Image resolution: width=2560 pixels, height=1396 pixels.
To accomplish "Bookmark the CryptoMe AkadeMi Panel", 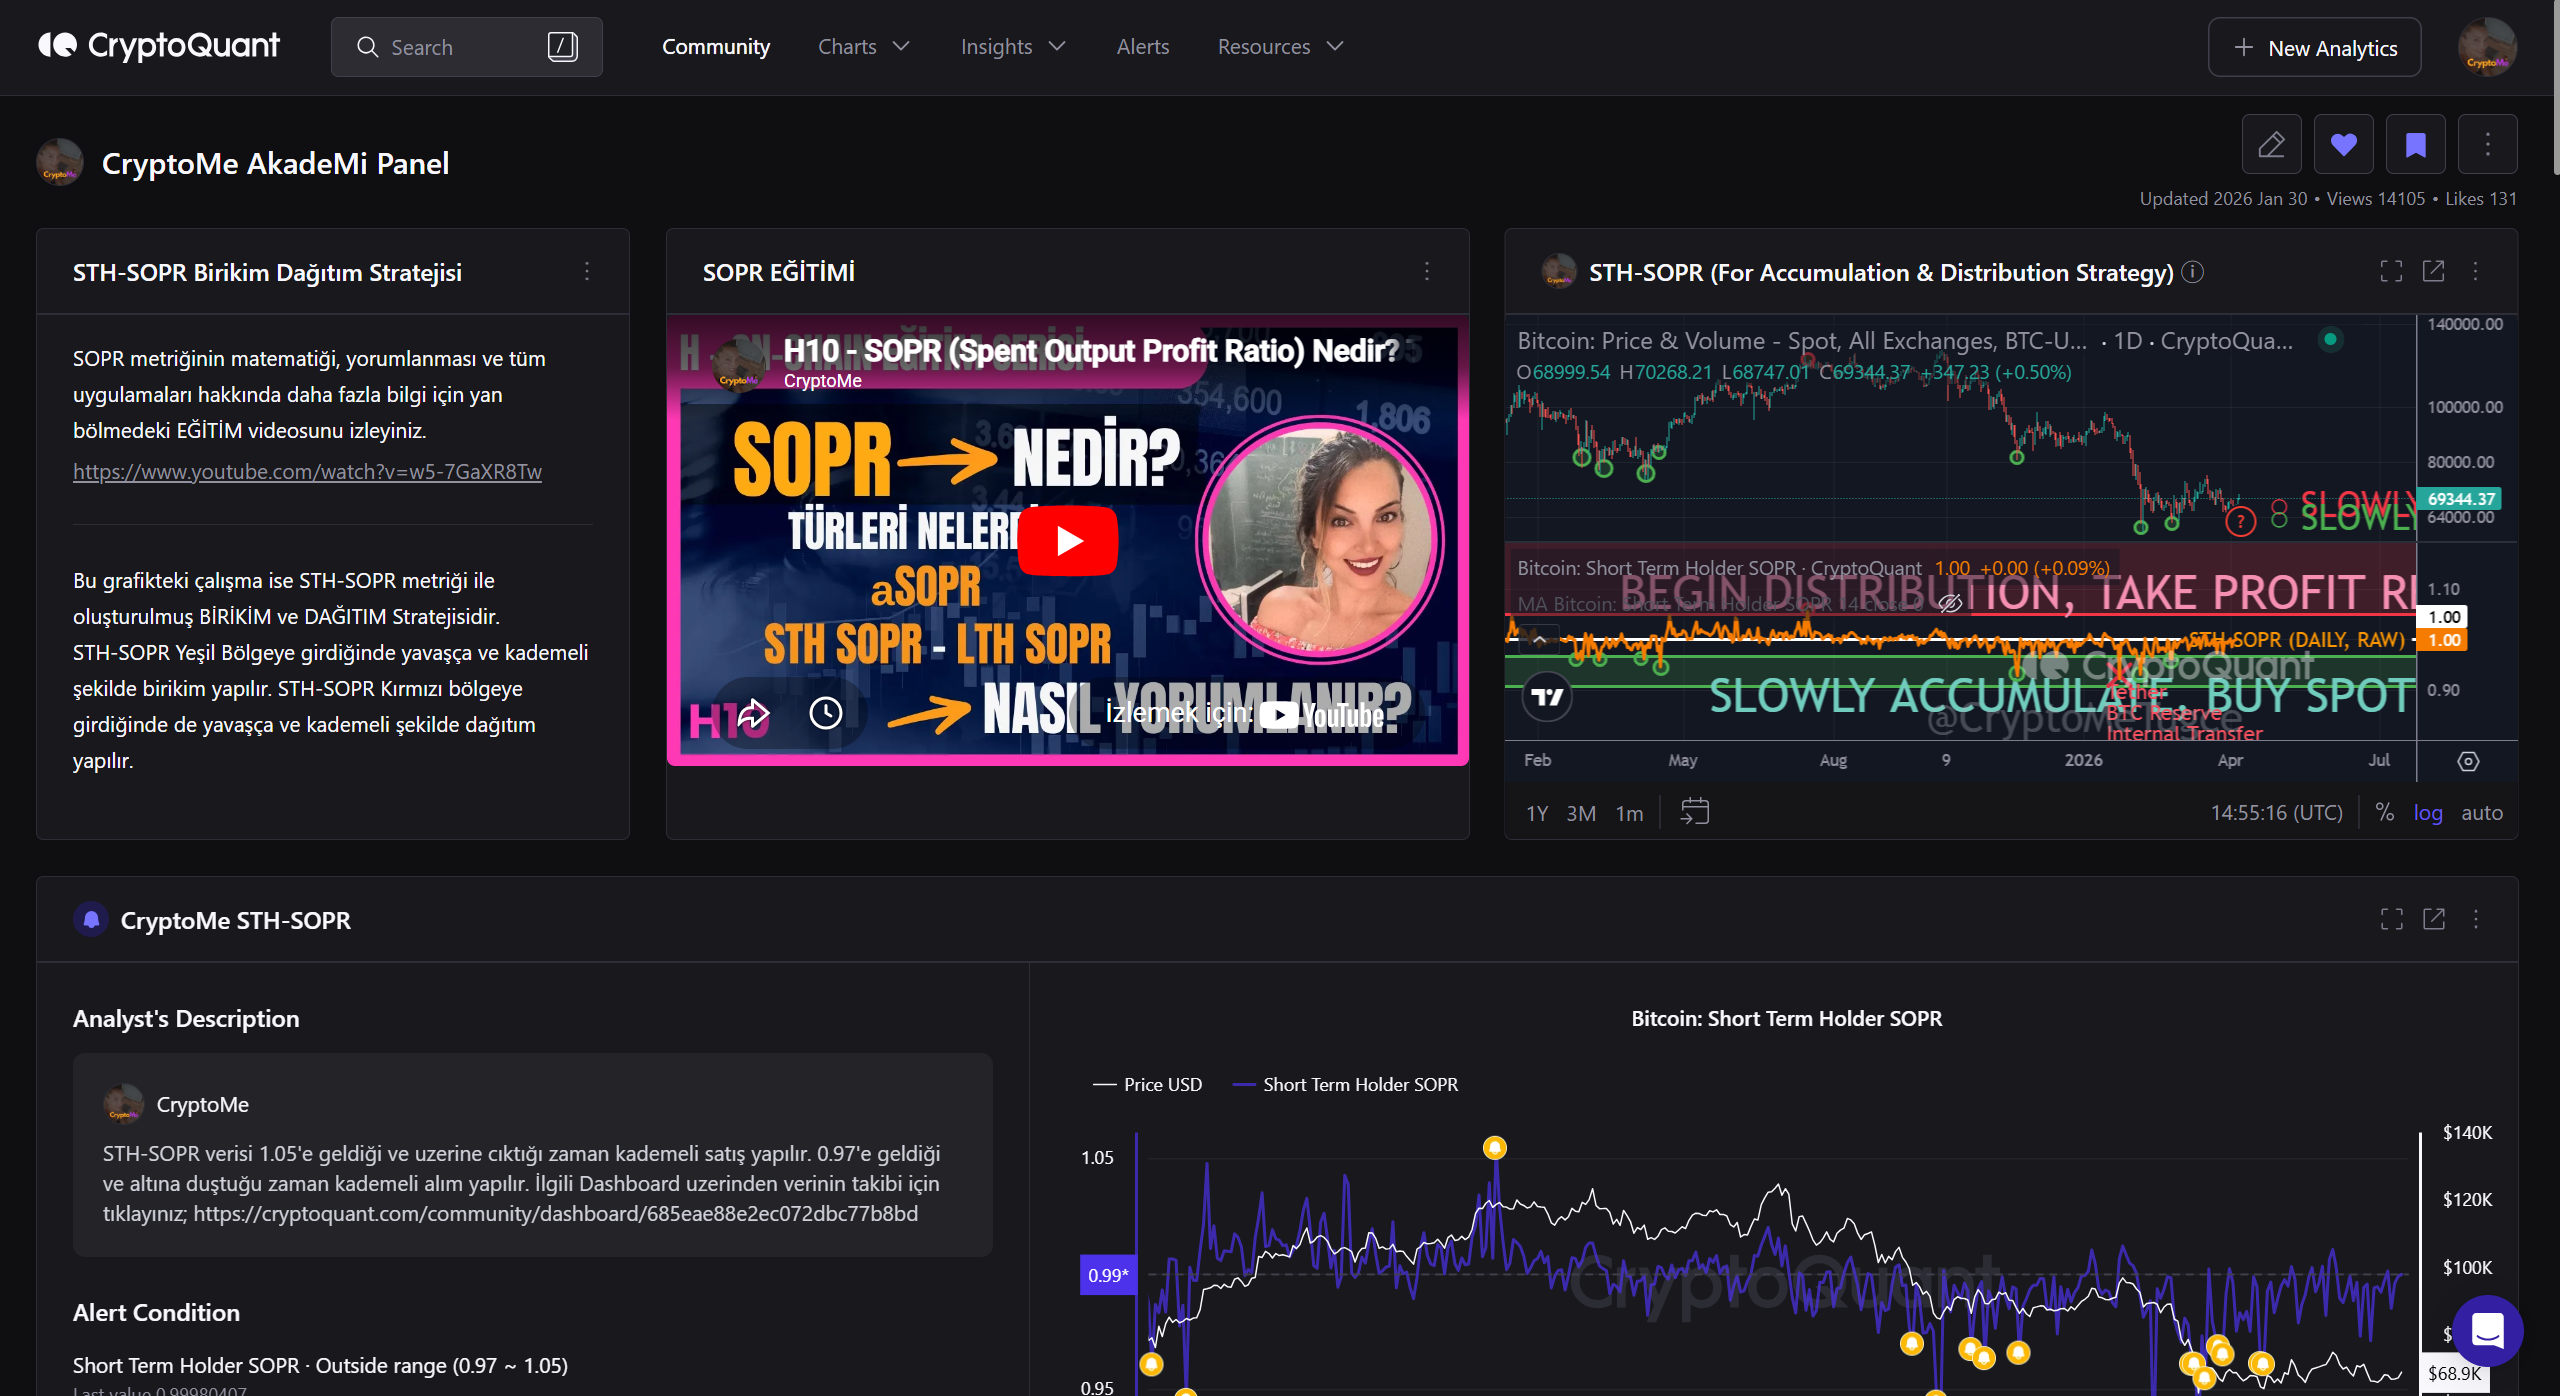I will pyautogui.click(x=2415, y=145).
